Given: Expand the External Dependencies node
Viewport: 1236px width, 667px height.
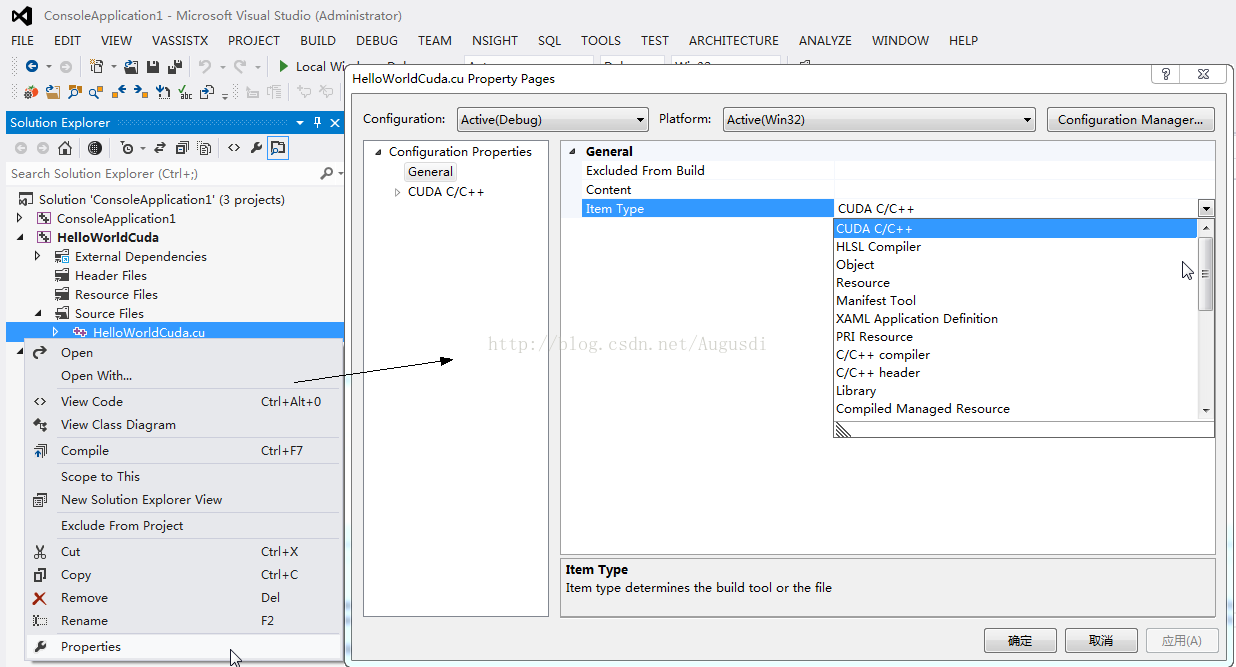Looking at the screenshot, I should pyautogui.click(x=38, y=256).
